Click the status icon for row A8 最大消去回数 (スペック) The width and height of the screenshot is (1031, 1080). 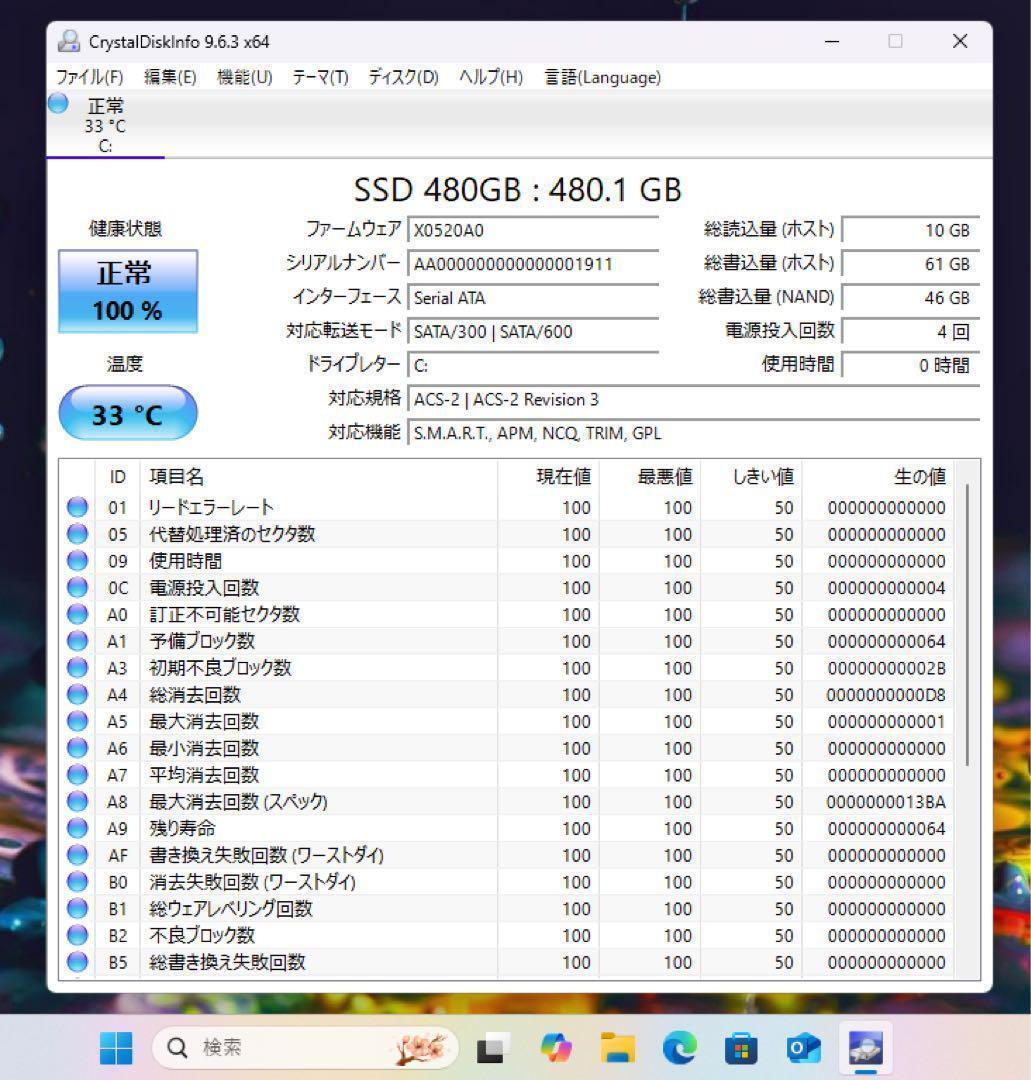[77, 802]
